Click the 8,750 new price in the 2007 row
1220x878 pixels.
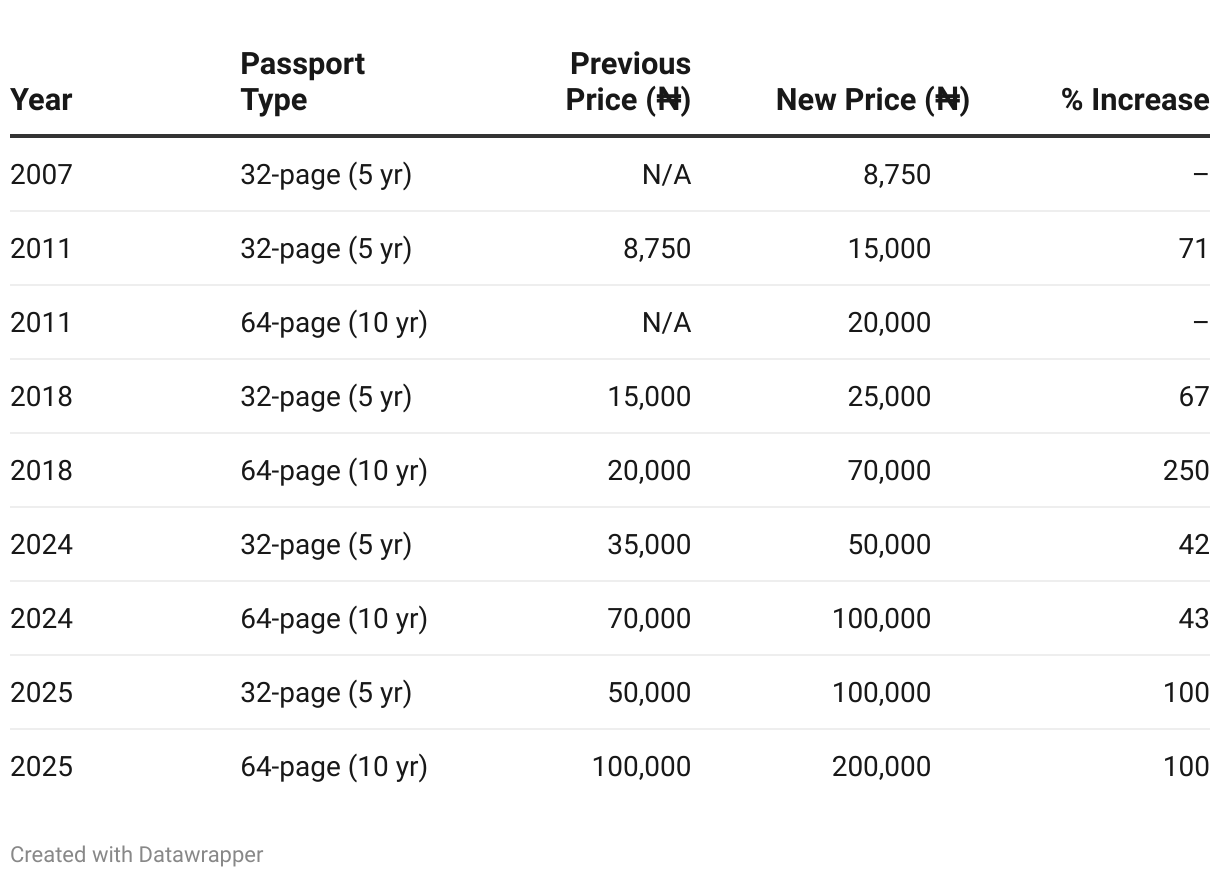897,175
